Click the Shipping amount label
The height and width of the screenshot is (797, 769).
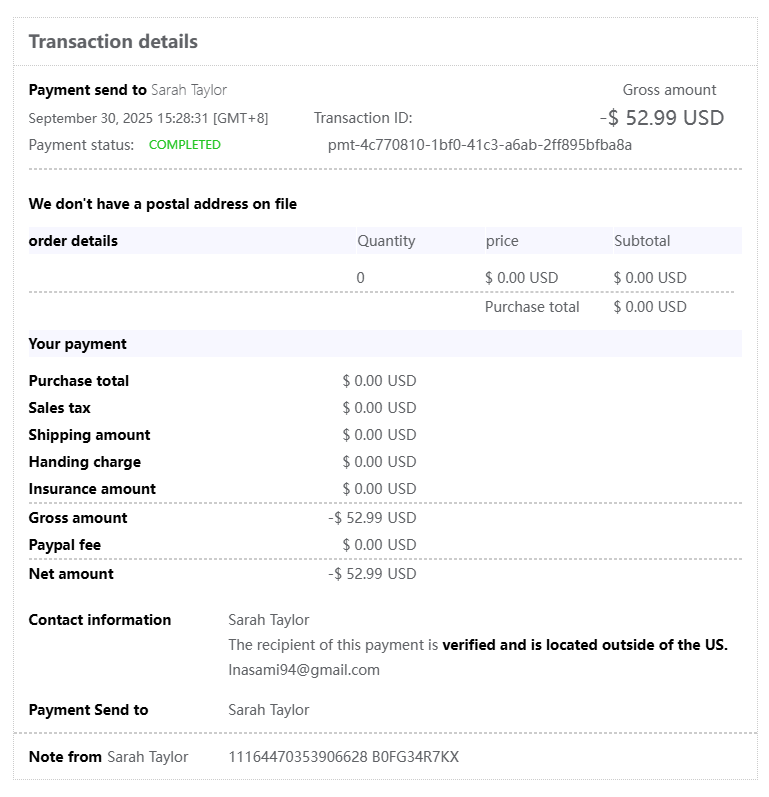click(x=89, y=435)
